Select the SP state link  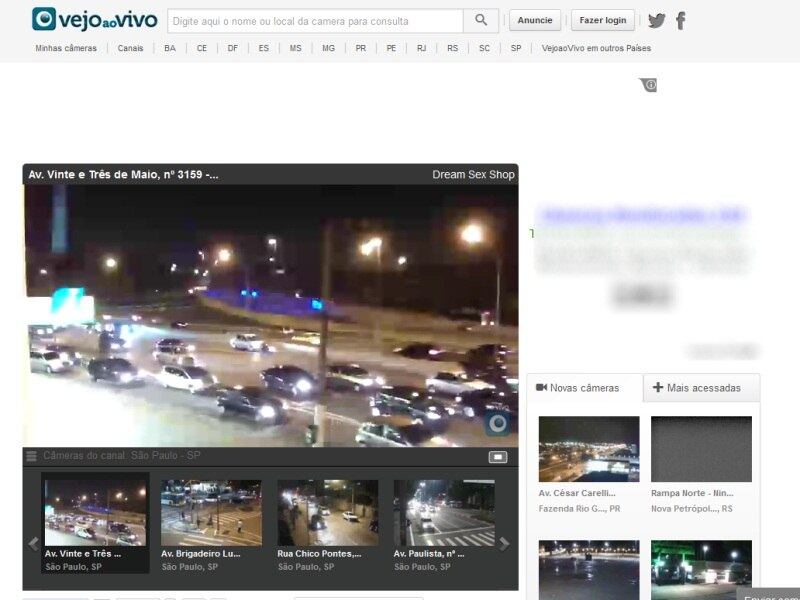click(x=516, y=48)
